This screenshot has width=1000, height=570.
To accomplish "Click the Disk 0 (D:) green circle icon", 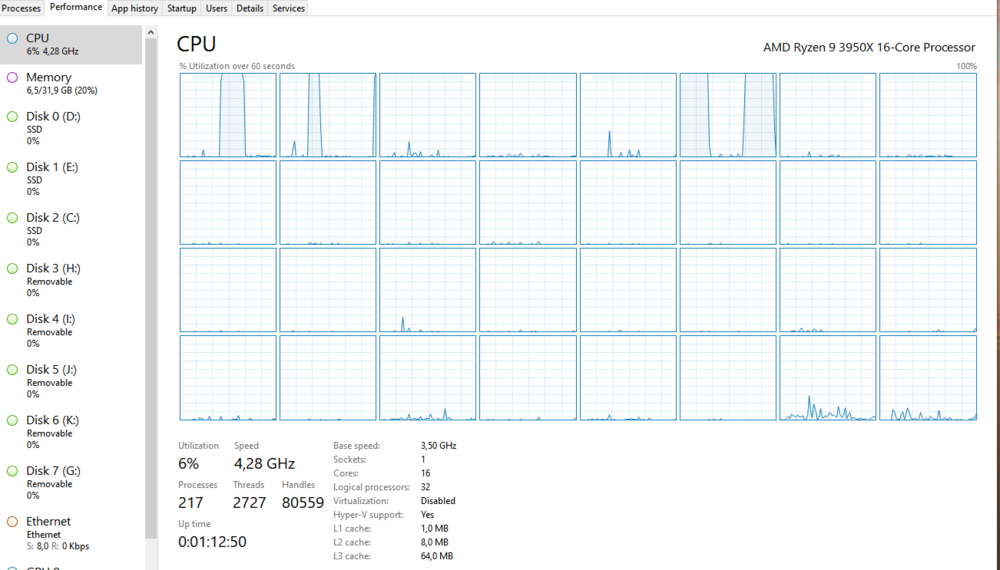I will 12,117.
